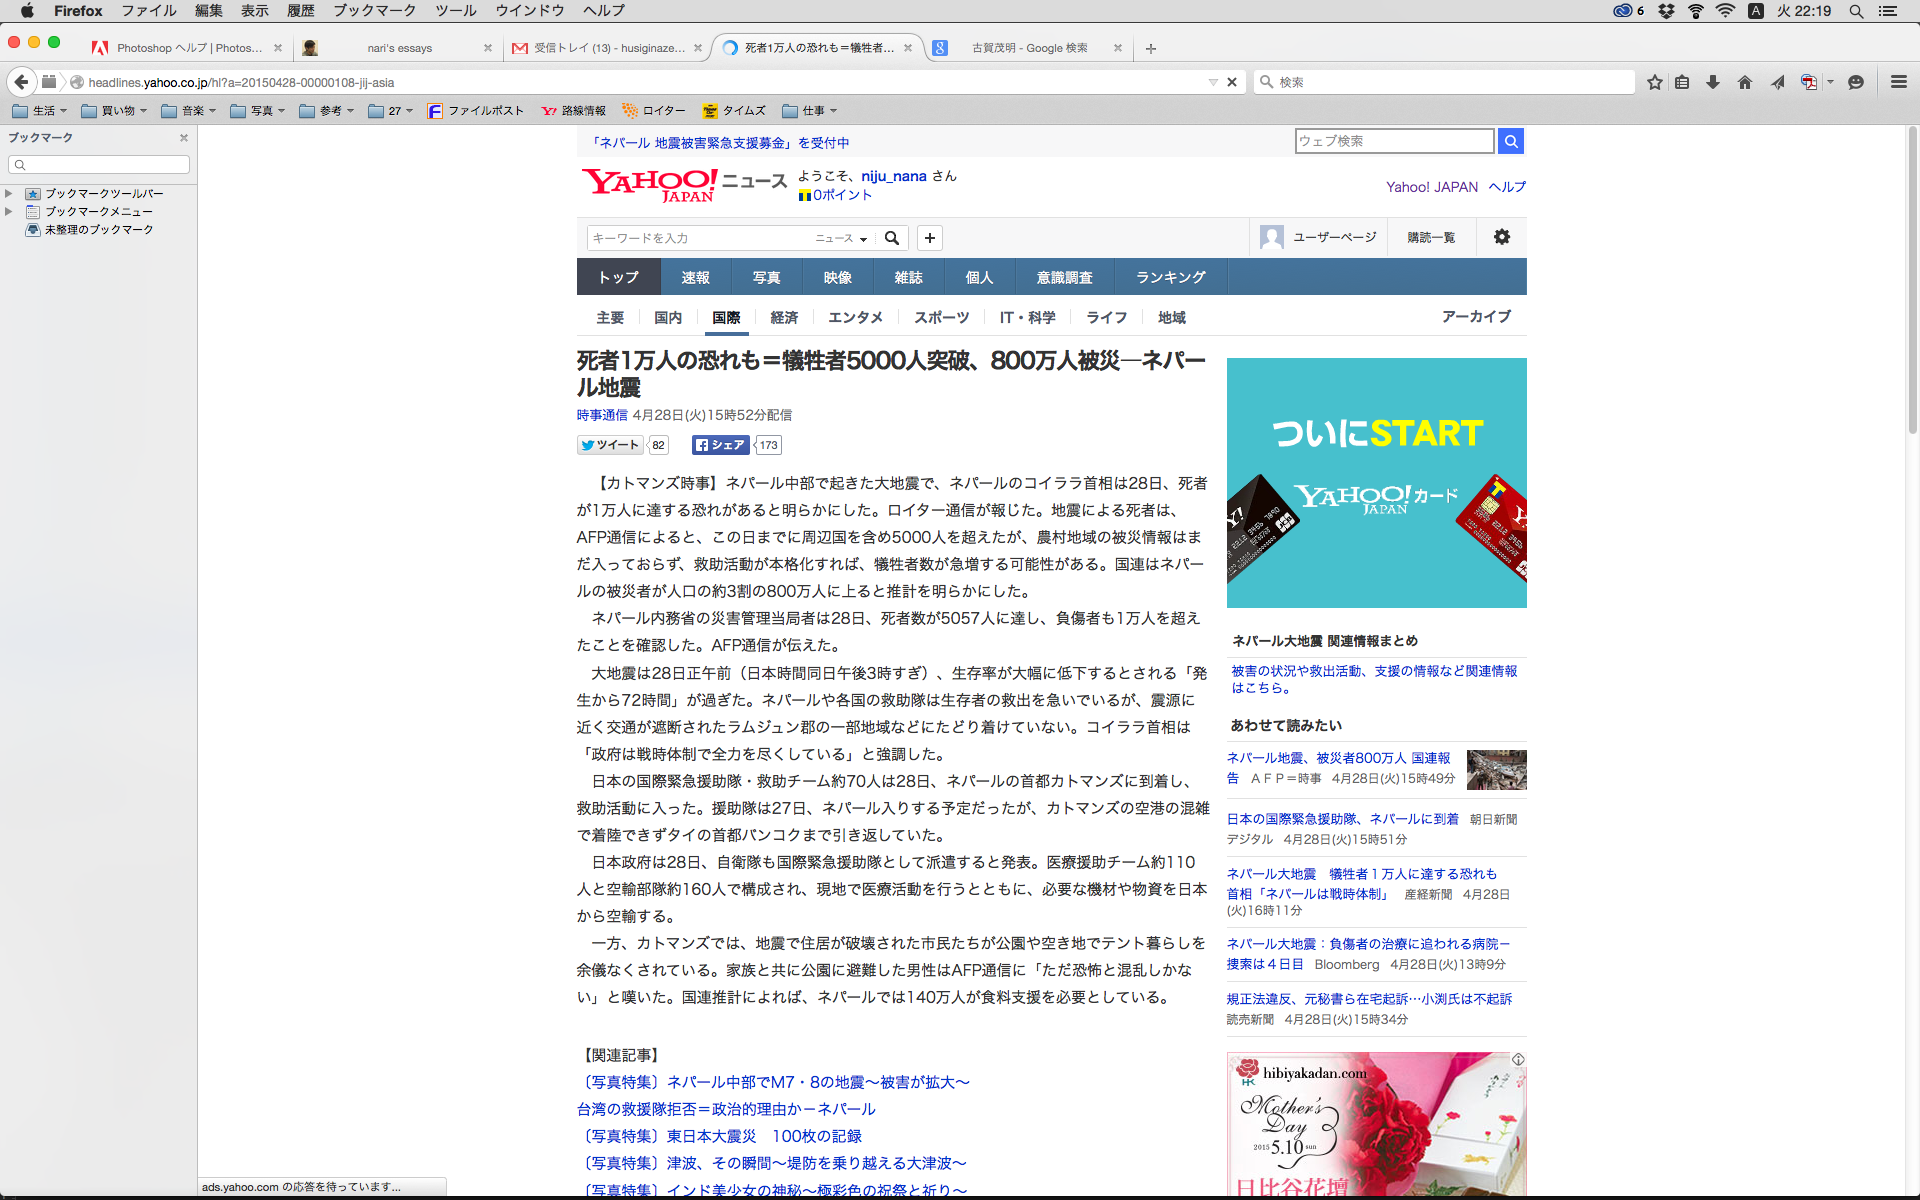1920x1200 pixels.
Task: Click the ツイート tweet button
Action: click(610, 445)
